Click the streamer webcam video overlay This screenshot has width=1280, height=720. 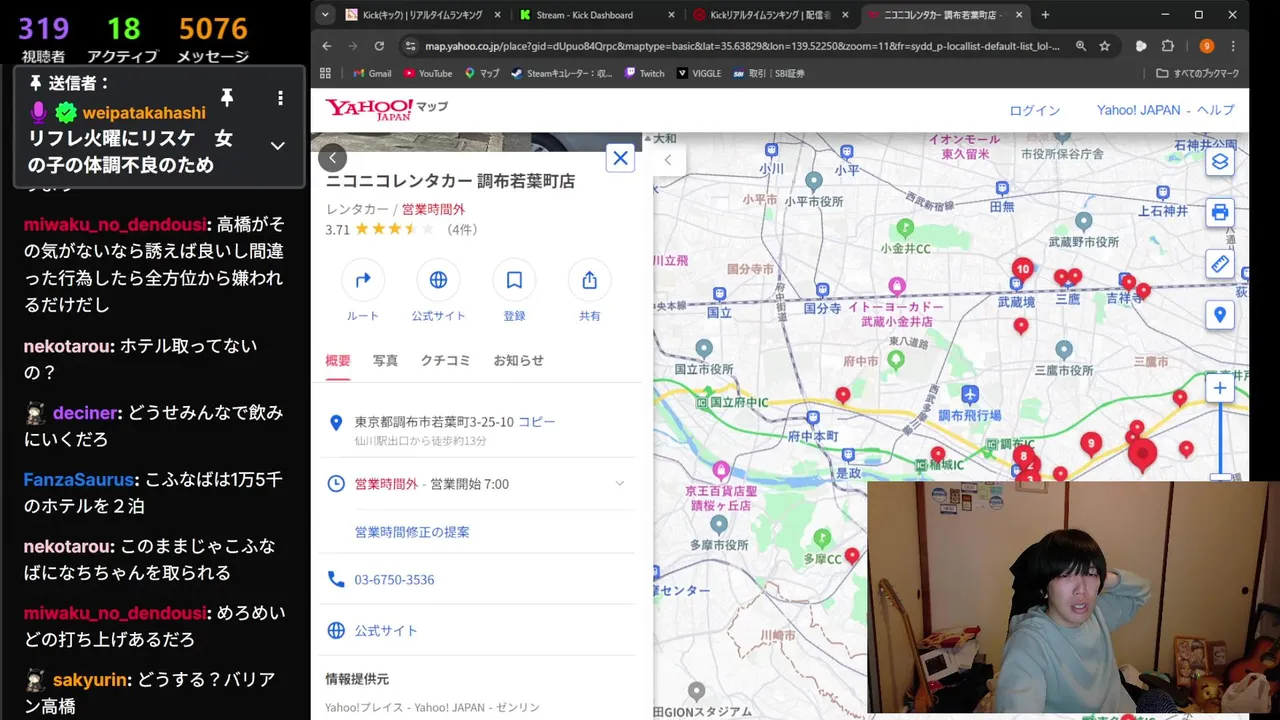coord(1073,597)
